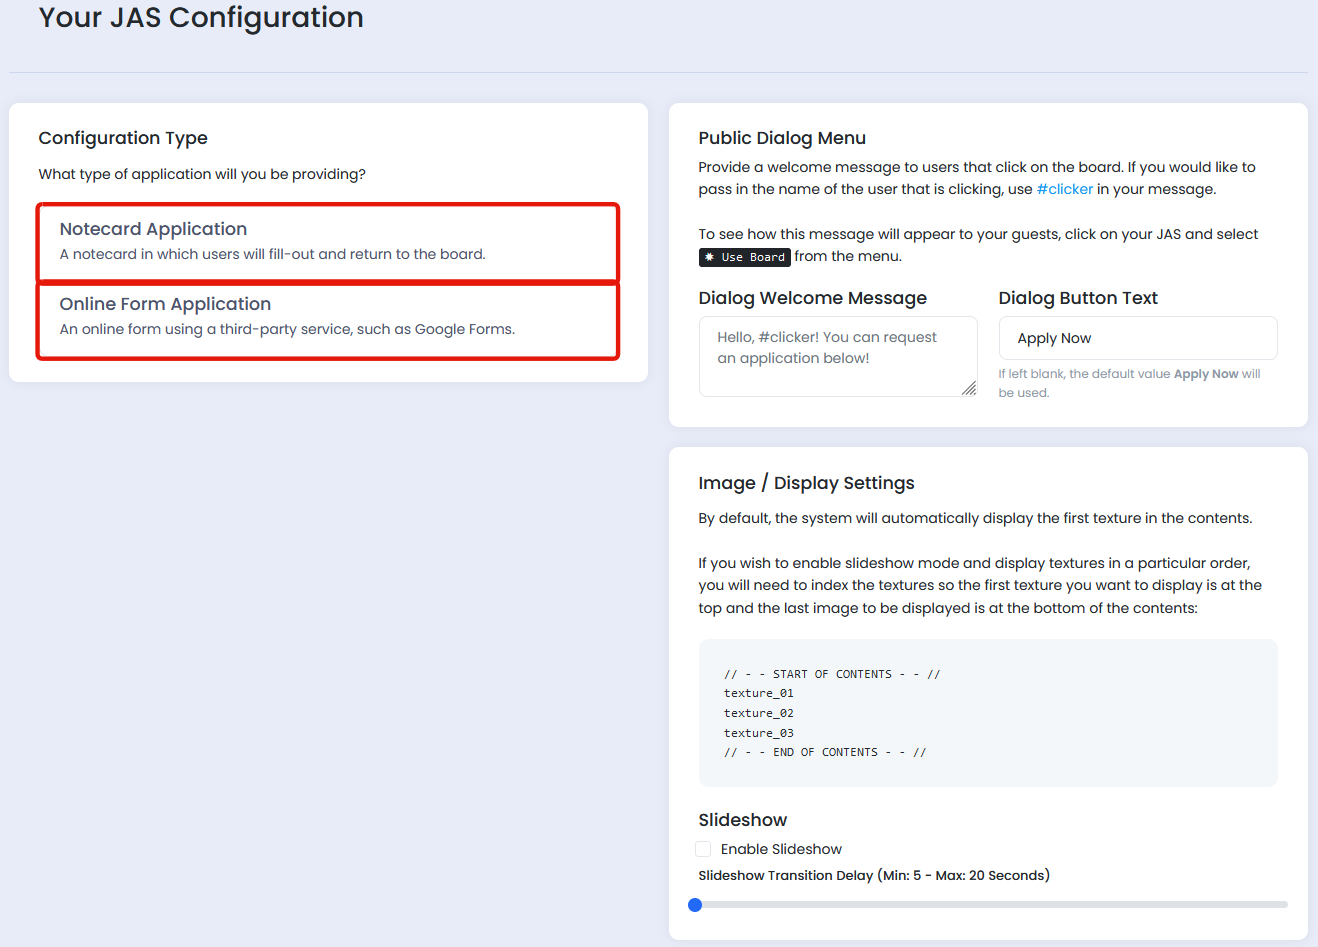Click the bold Apply Now hint text

1206,374
